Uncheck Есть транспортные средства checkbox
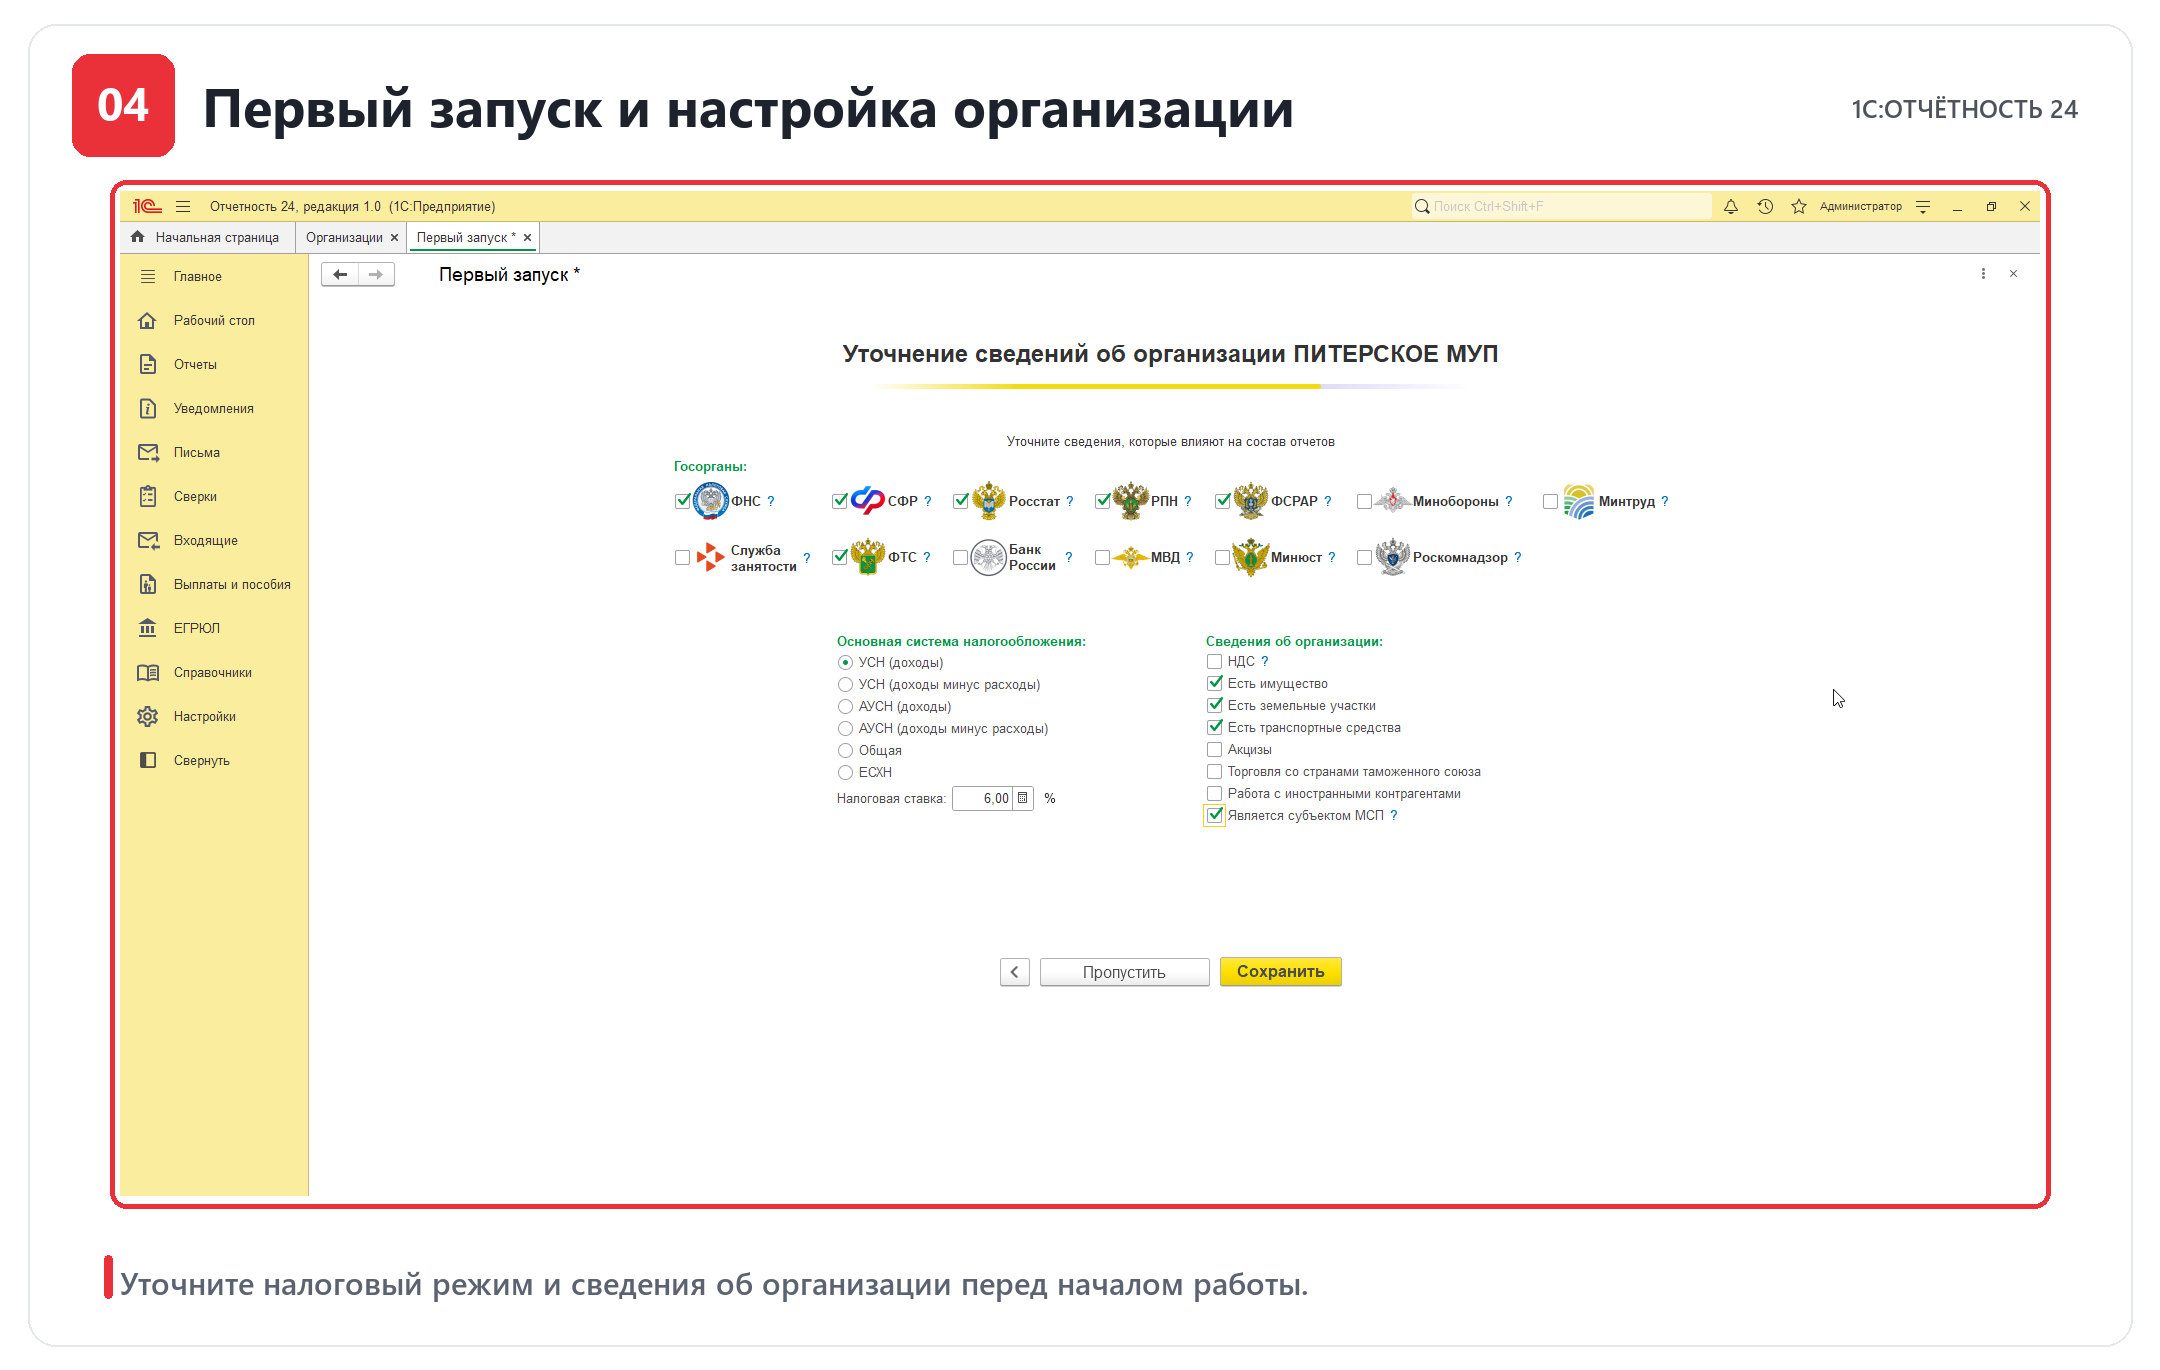Screen dimensions: 2160x1370 1215,727
